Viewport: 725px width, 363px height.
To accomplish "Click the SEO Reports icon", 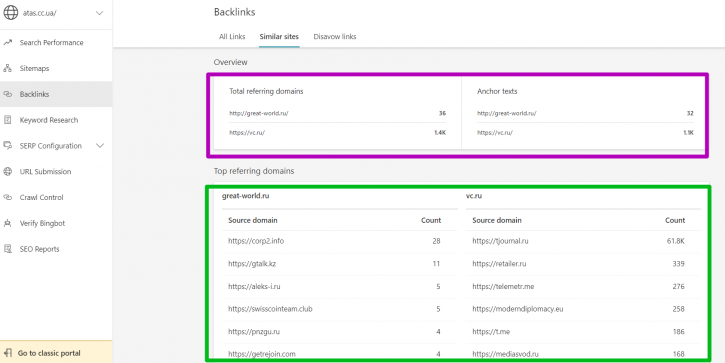I will [x=7, y=249].
